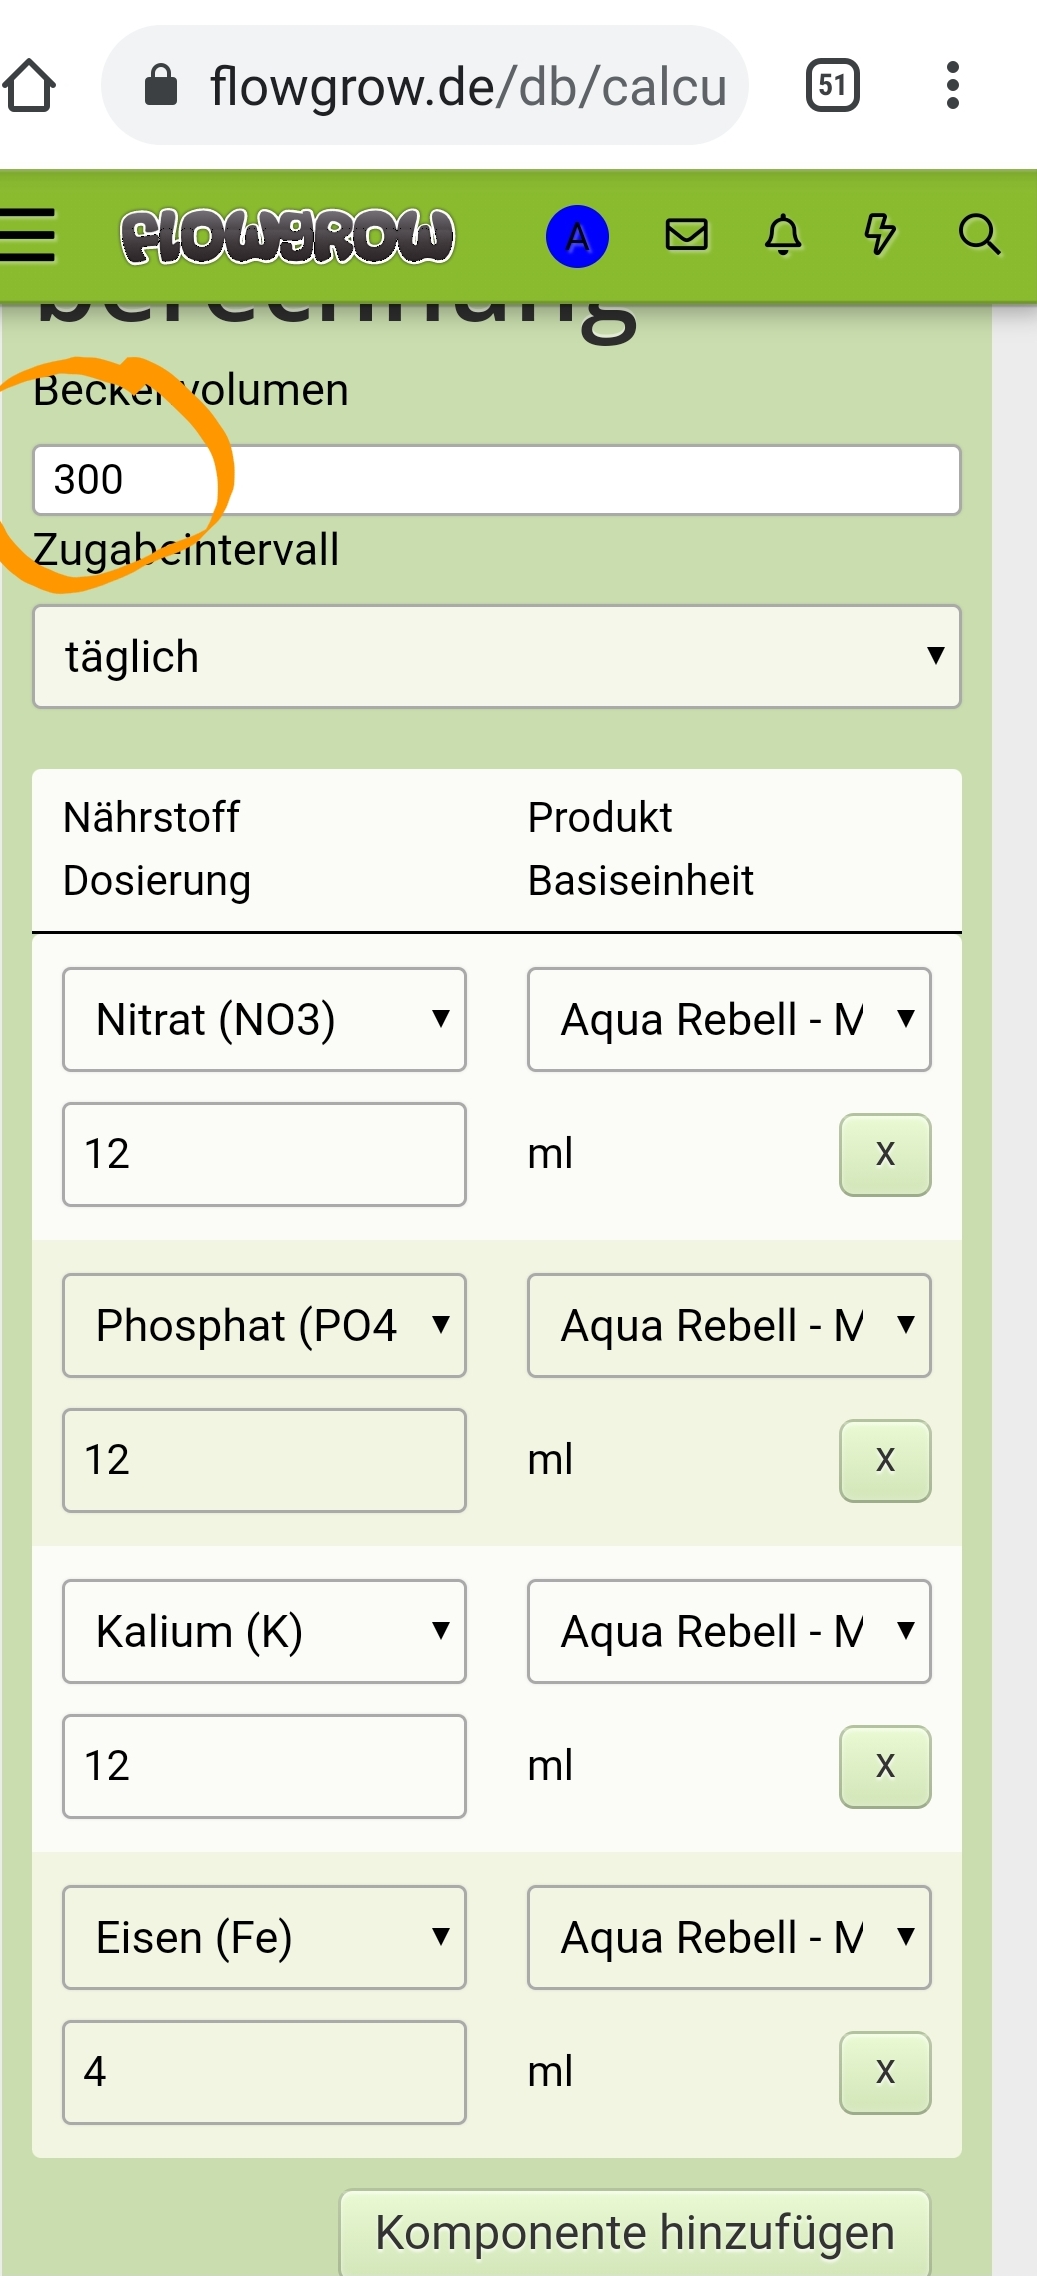Open the Nitrat (NO3) nutrient dropdown
1037x2276 pixels.
(264, 1019)
